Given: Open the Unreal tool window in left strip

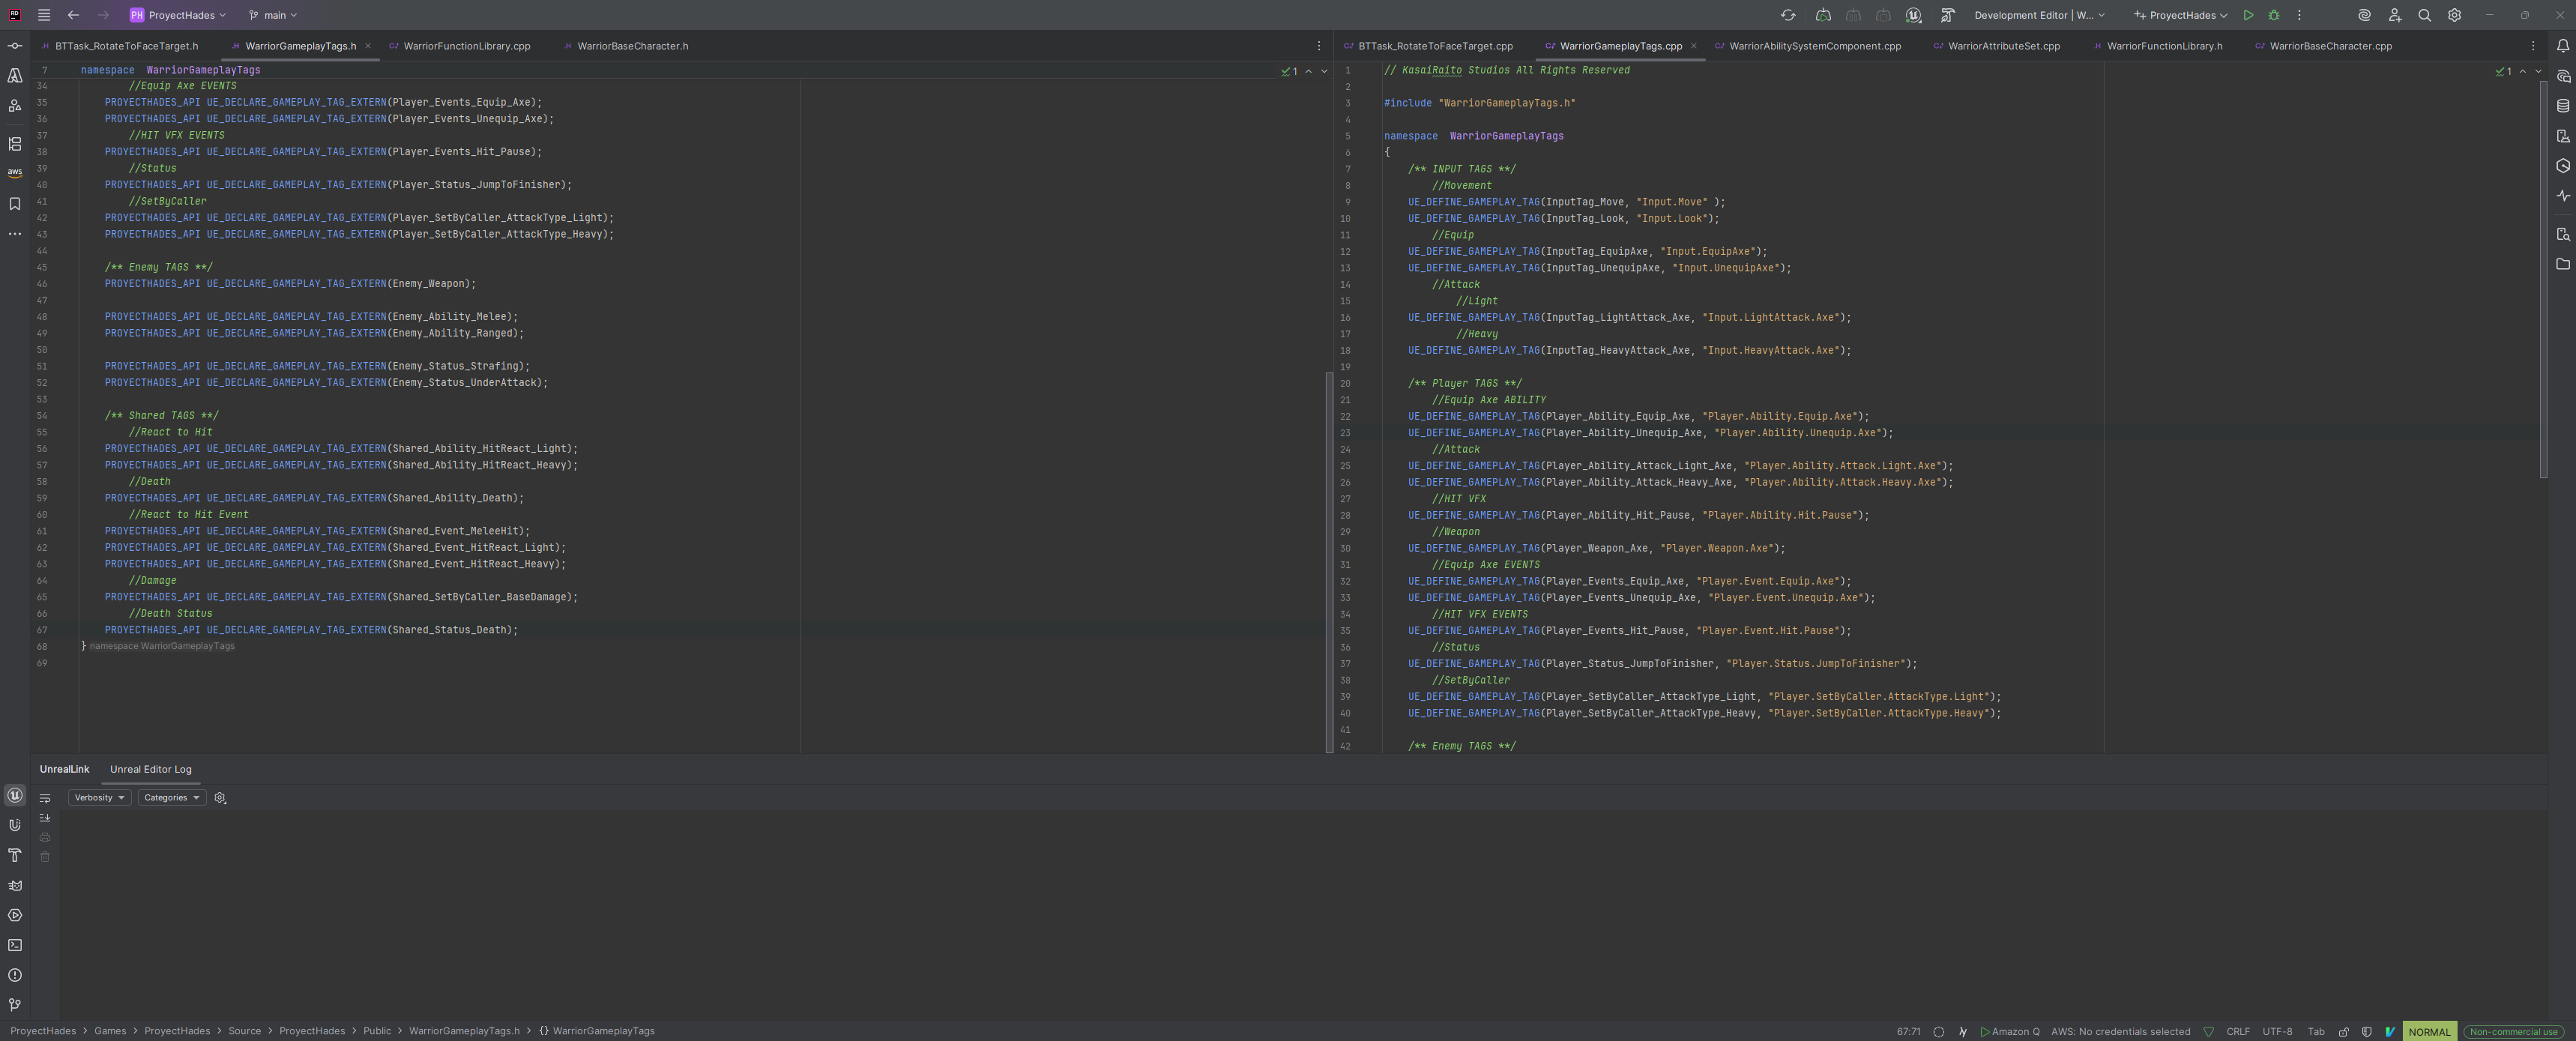Looking at the screenshot, I should (x=15, y=796).
